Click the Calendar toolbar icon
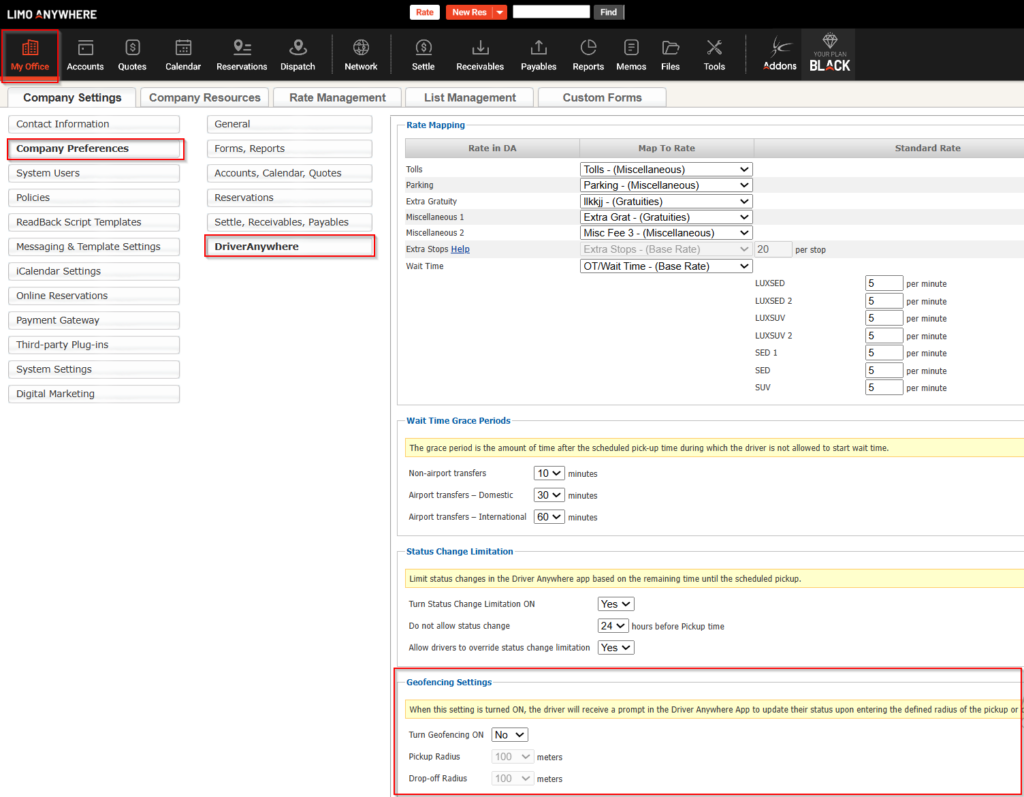This screenshot has width=1024, height=797. (x=183, y=54)
